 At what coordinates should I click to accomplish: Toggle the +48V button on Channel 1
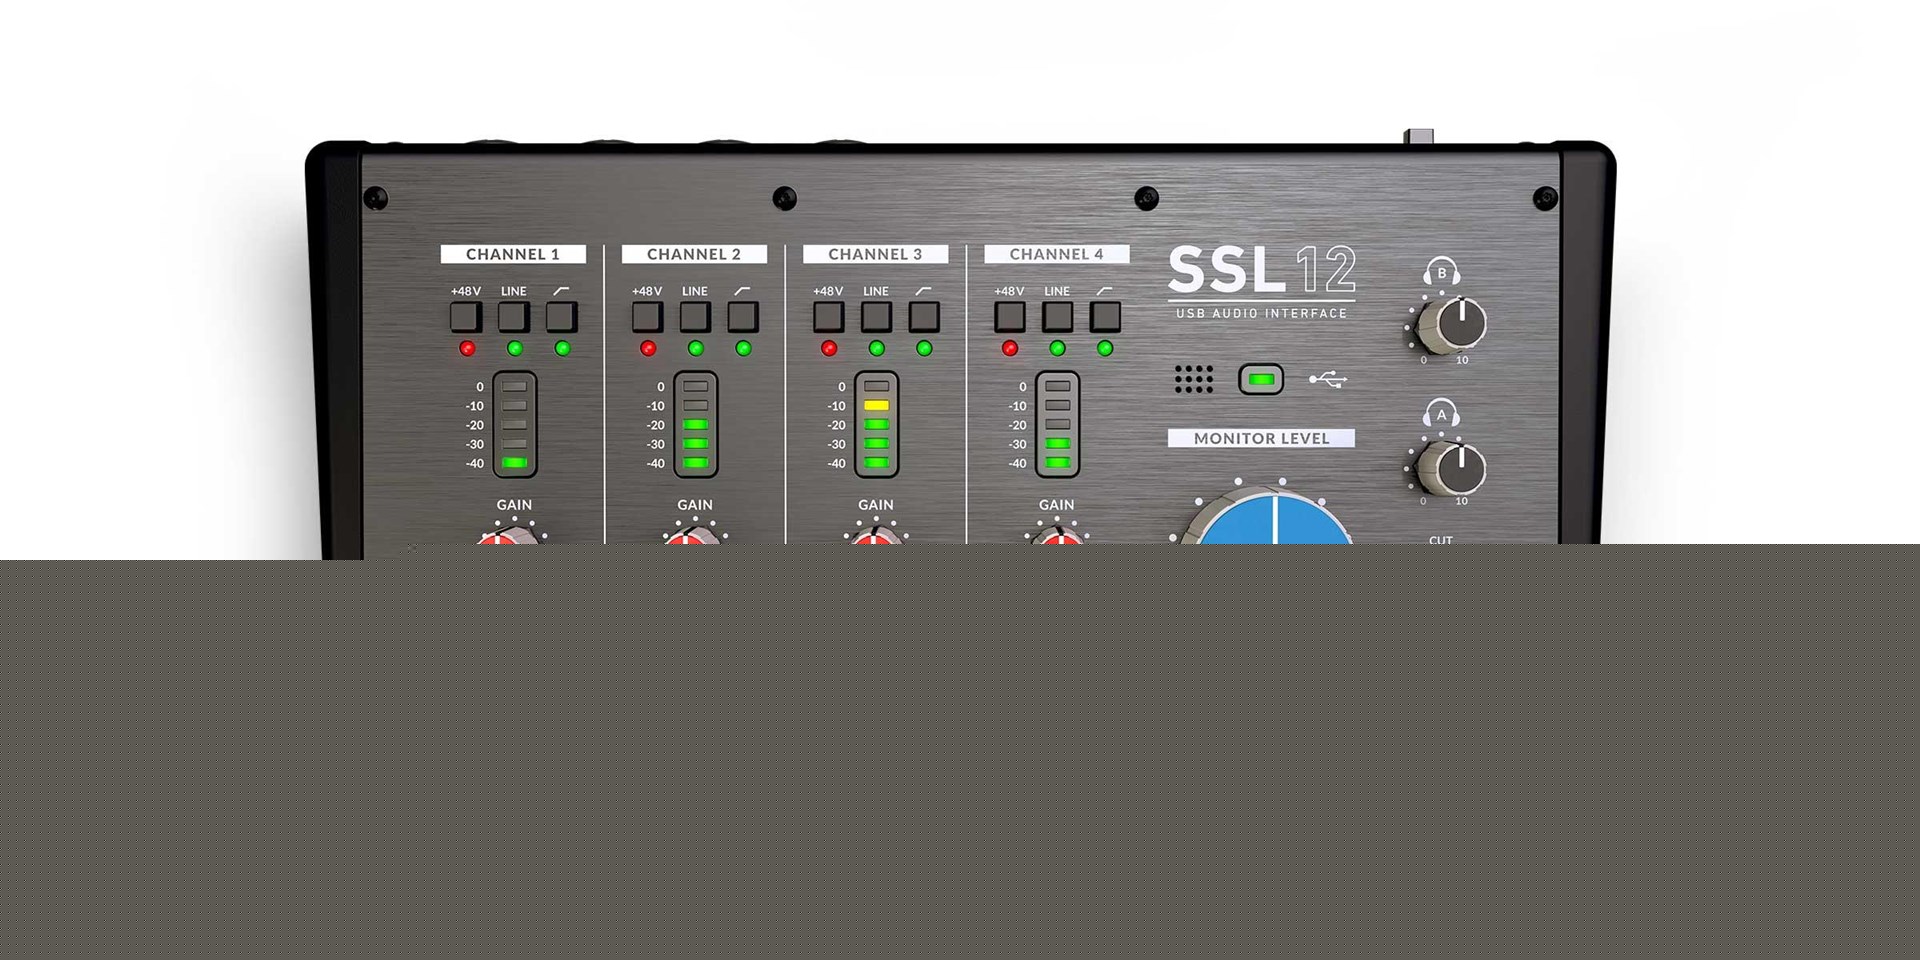pos(466,317)
